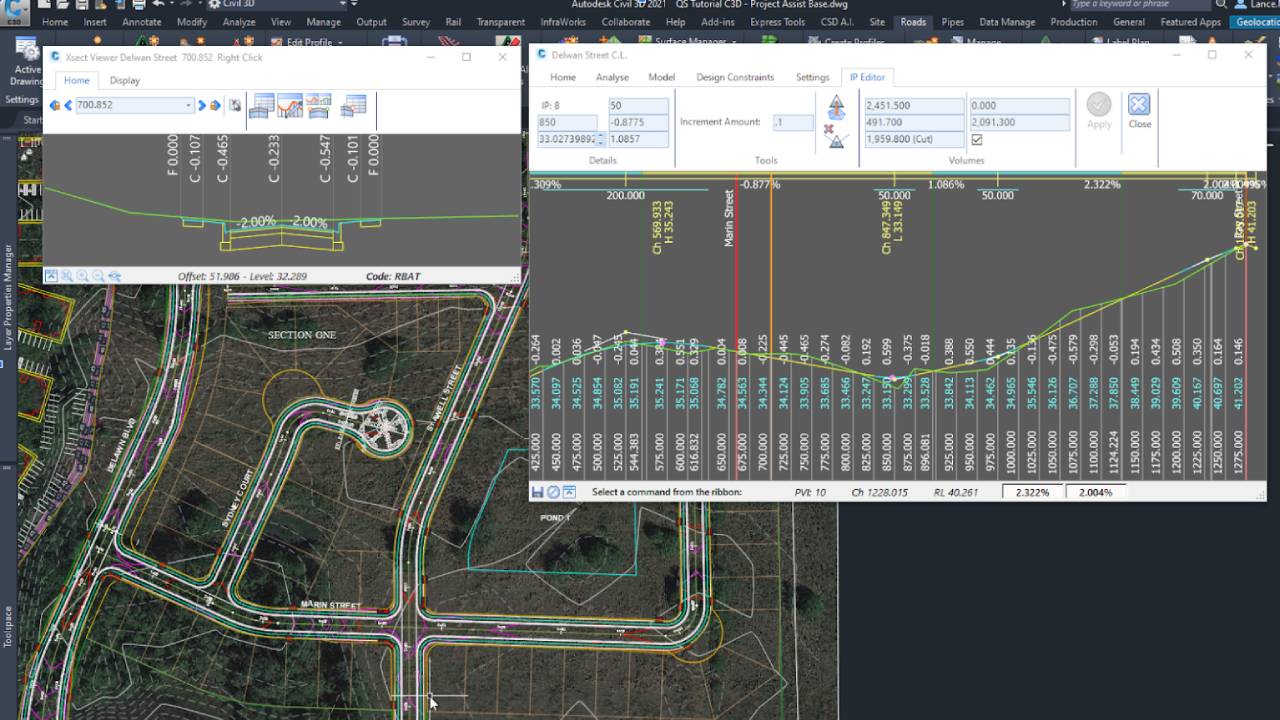Image resolution: width=1280 pixels, height=720 pixels.
Task: Expand Surface Manager dropdown on ribbon
Action: point(734,43)
